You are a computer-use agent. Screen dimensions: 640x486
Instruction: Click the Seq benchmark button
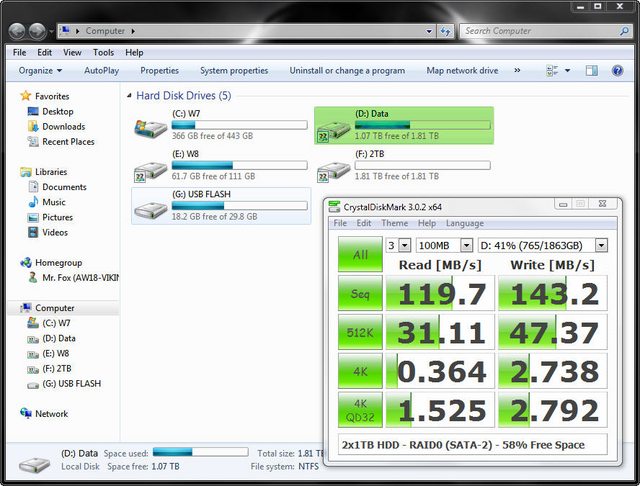(360, 293)
